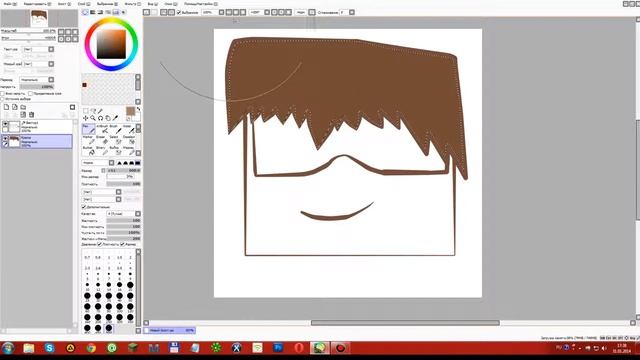Image resolution: width=640 pixels, height=360 pixels.
Task: Open the Canvas menu
Action: [64, 4]
